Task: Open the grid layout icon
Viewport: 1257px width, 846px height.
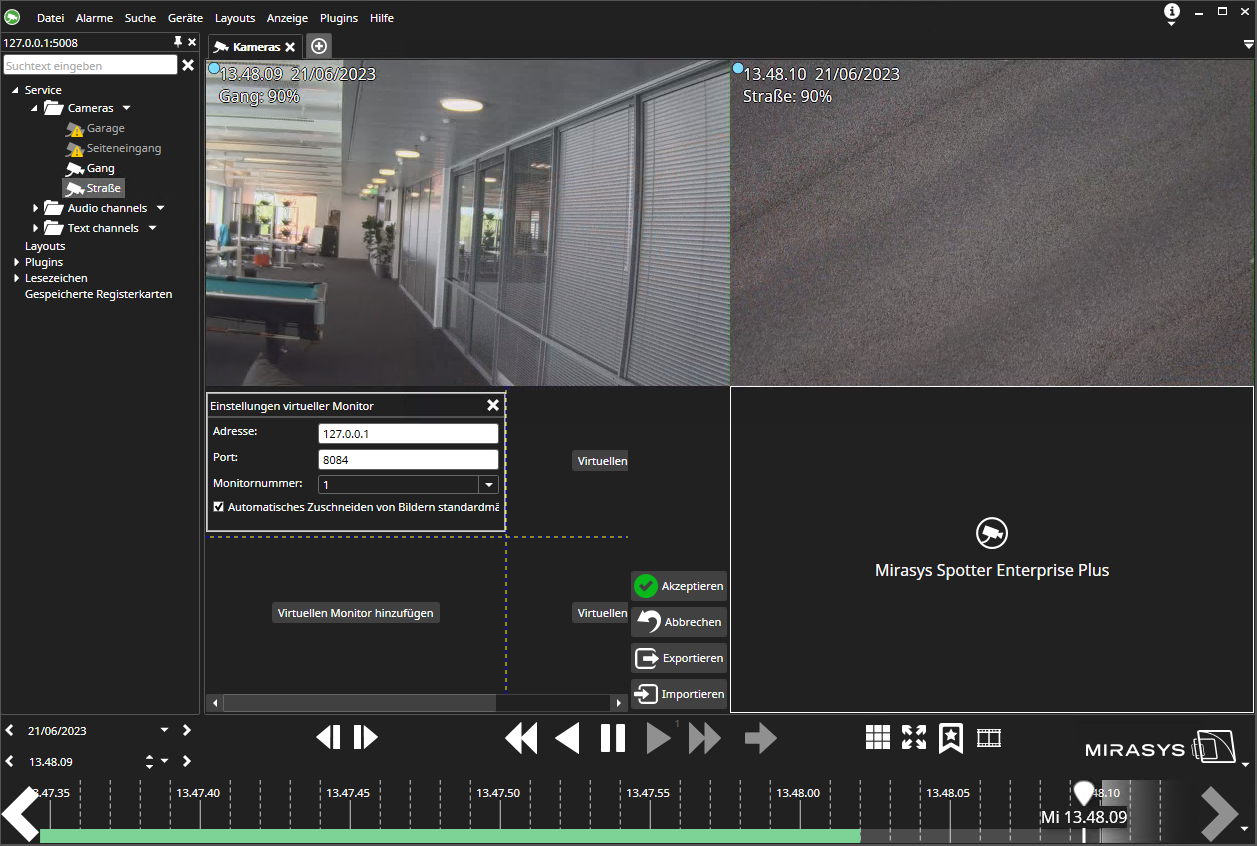Action: (877, 737)
